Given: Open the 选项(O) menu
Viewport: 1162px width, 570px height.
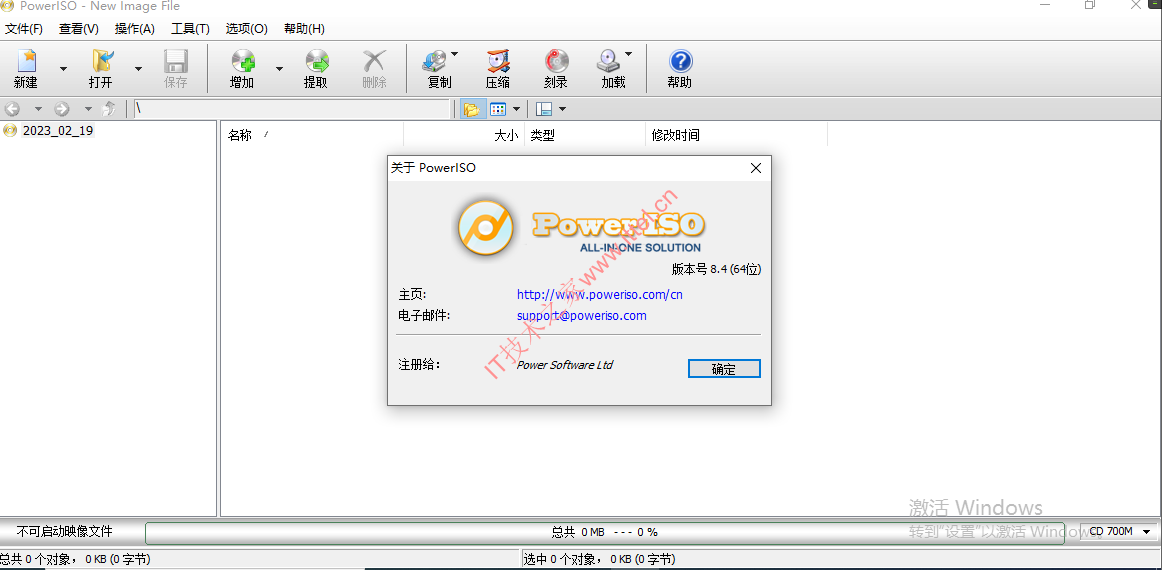Looking at the screenshot, I should pyautogui.click(x=247, y=29).
